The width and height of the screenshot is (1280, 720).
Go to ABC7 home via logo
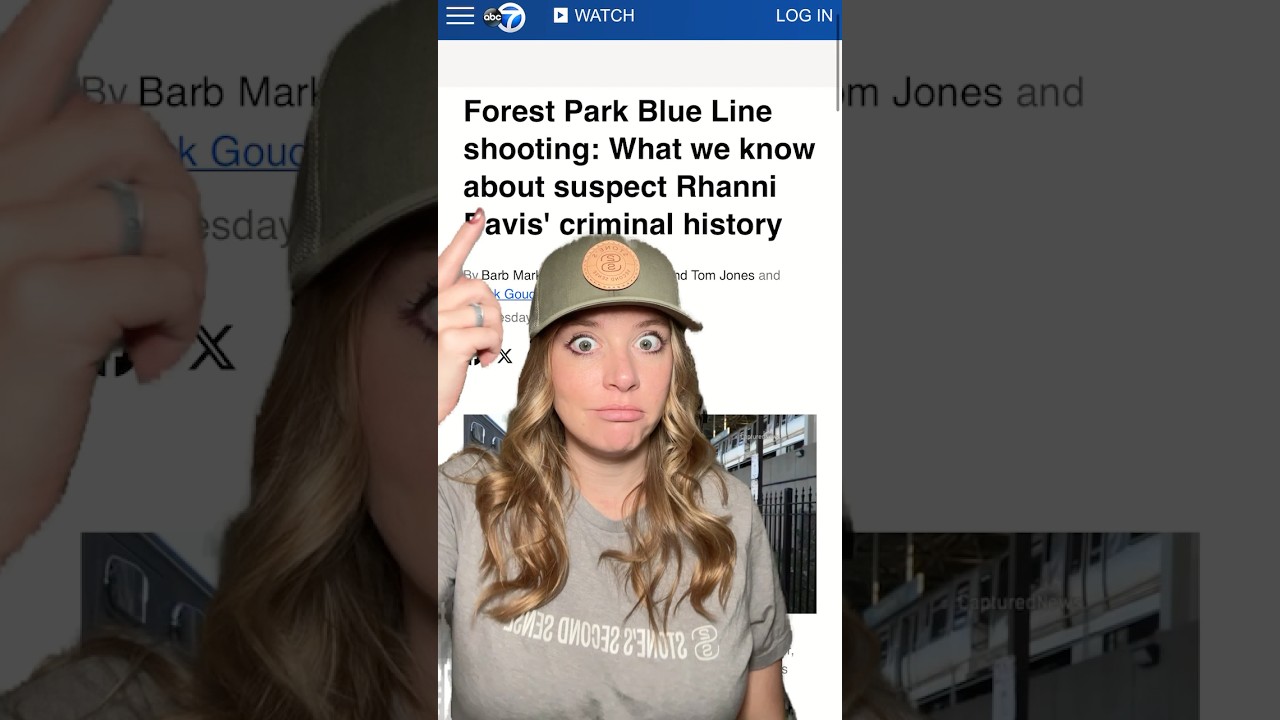pyautogui.click(x=504, y=16)
